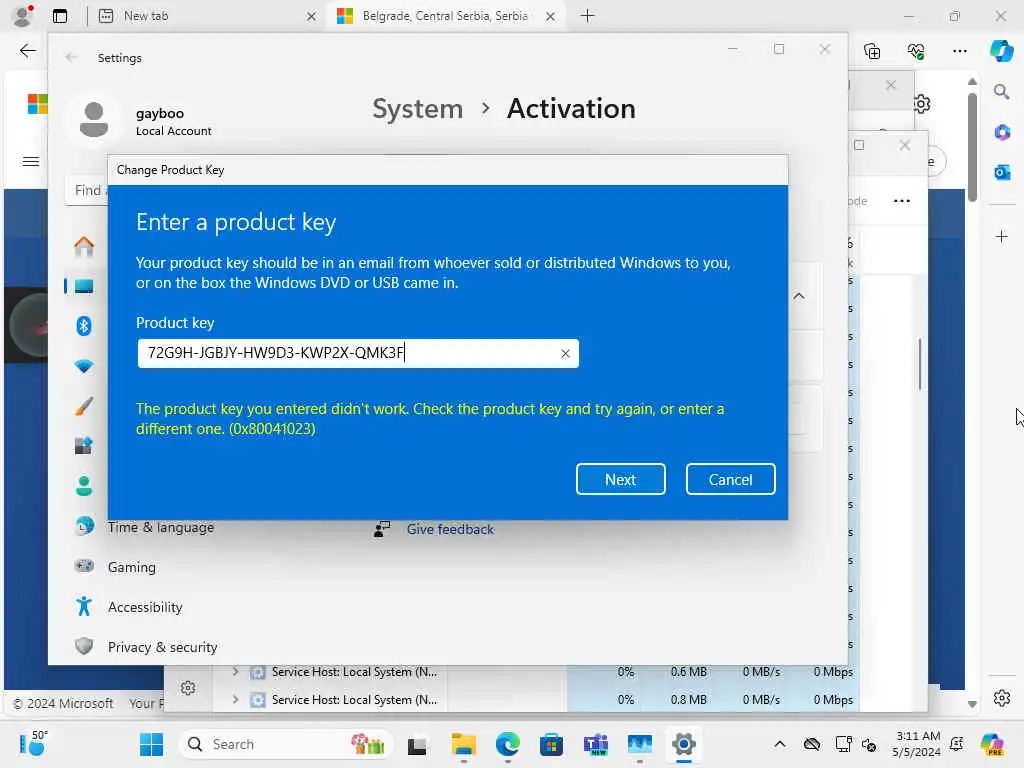Open Edge tab actions menu icon
The width and height of the screenshot is (1024, 768).
tap(60, 16)
